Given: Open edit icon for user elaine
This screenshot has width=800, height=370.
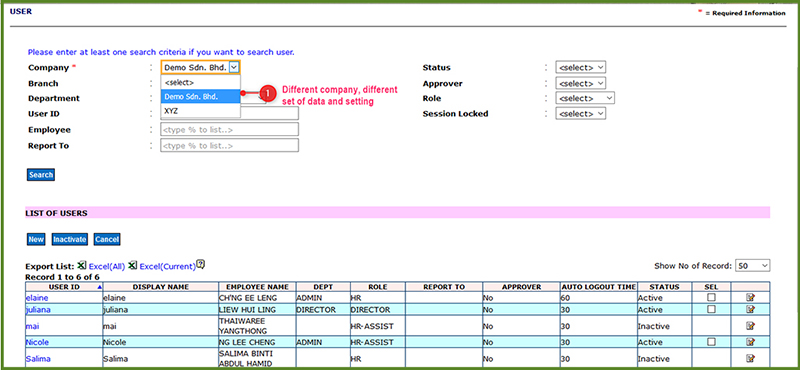Looking at the screenshot, I should point(750,297).
